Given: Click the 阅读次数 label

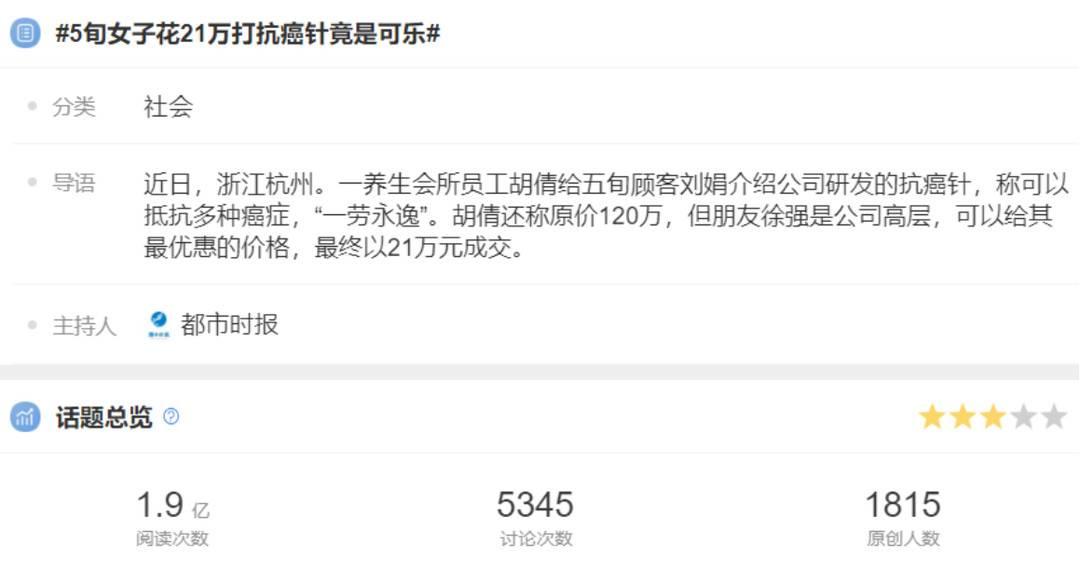Looking at the screenshot, I should point(172,538).
